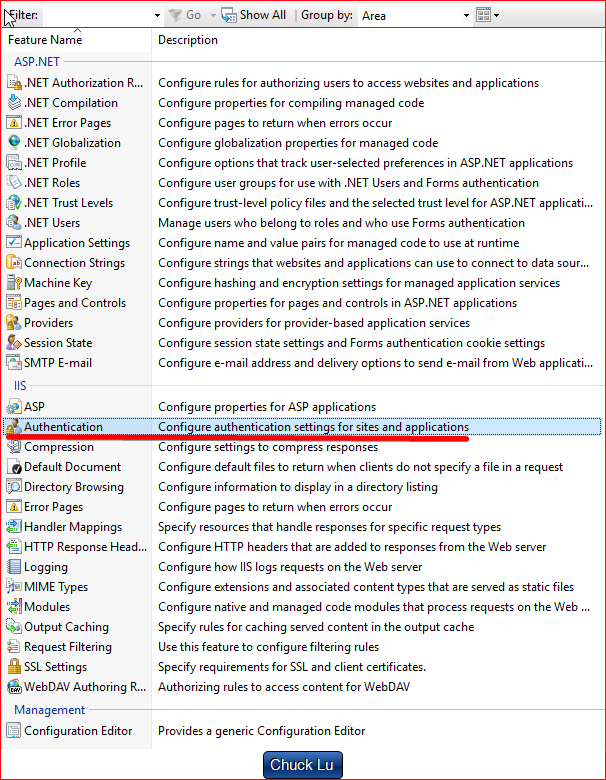
Task: Click the Go filter button
Action: [185, 15]
